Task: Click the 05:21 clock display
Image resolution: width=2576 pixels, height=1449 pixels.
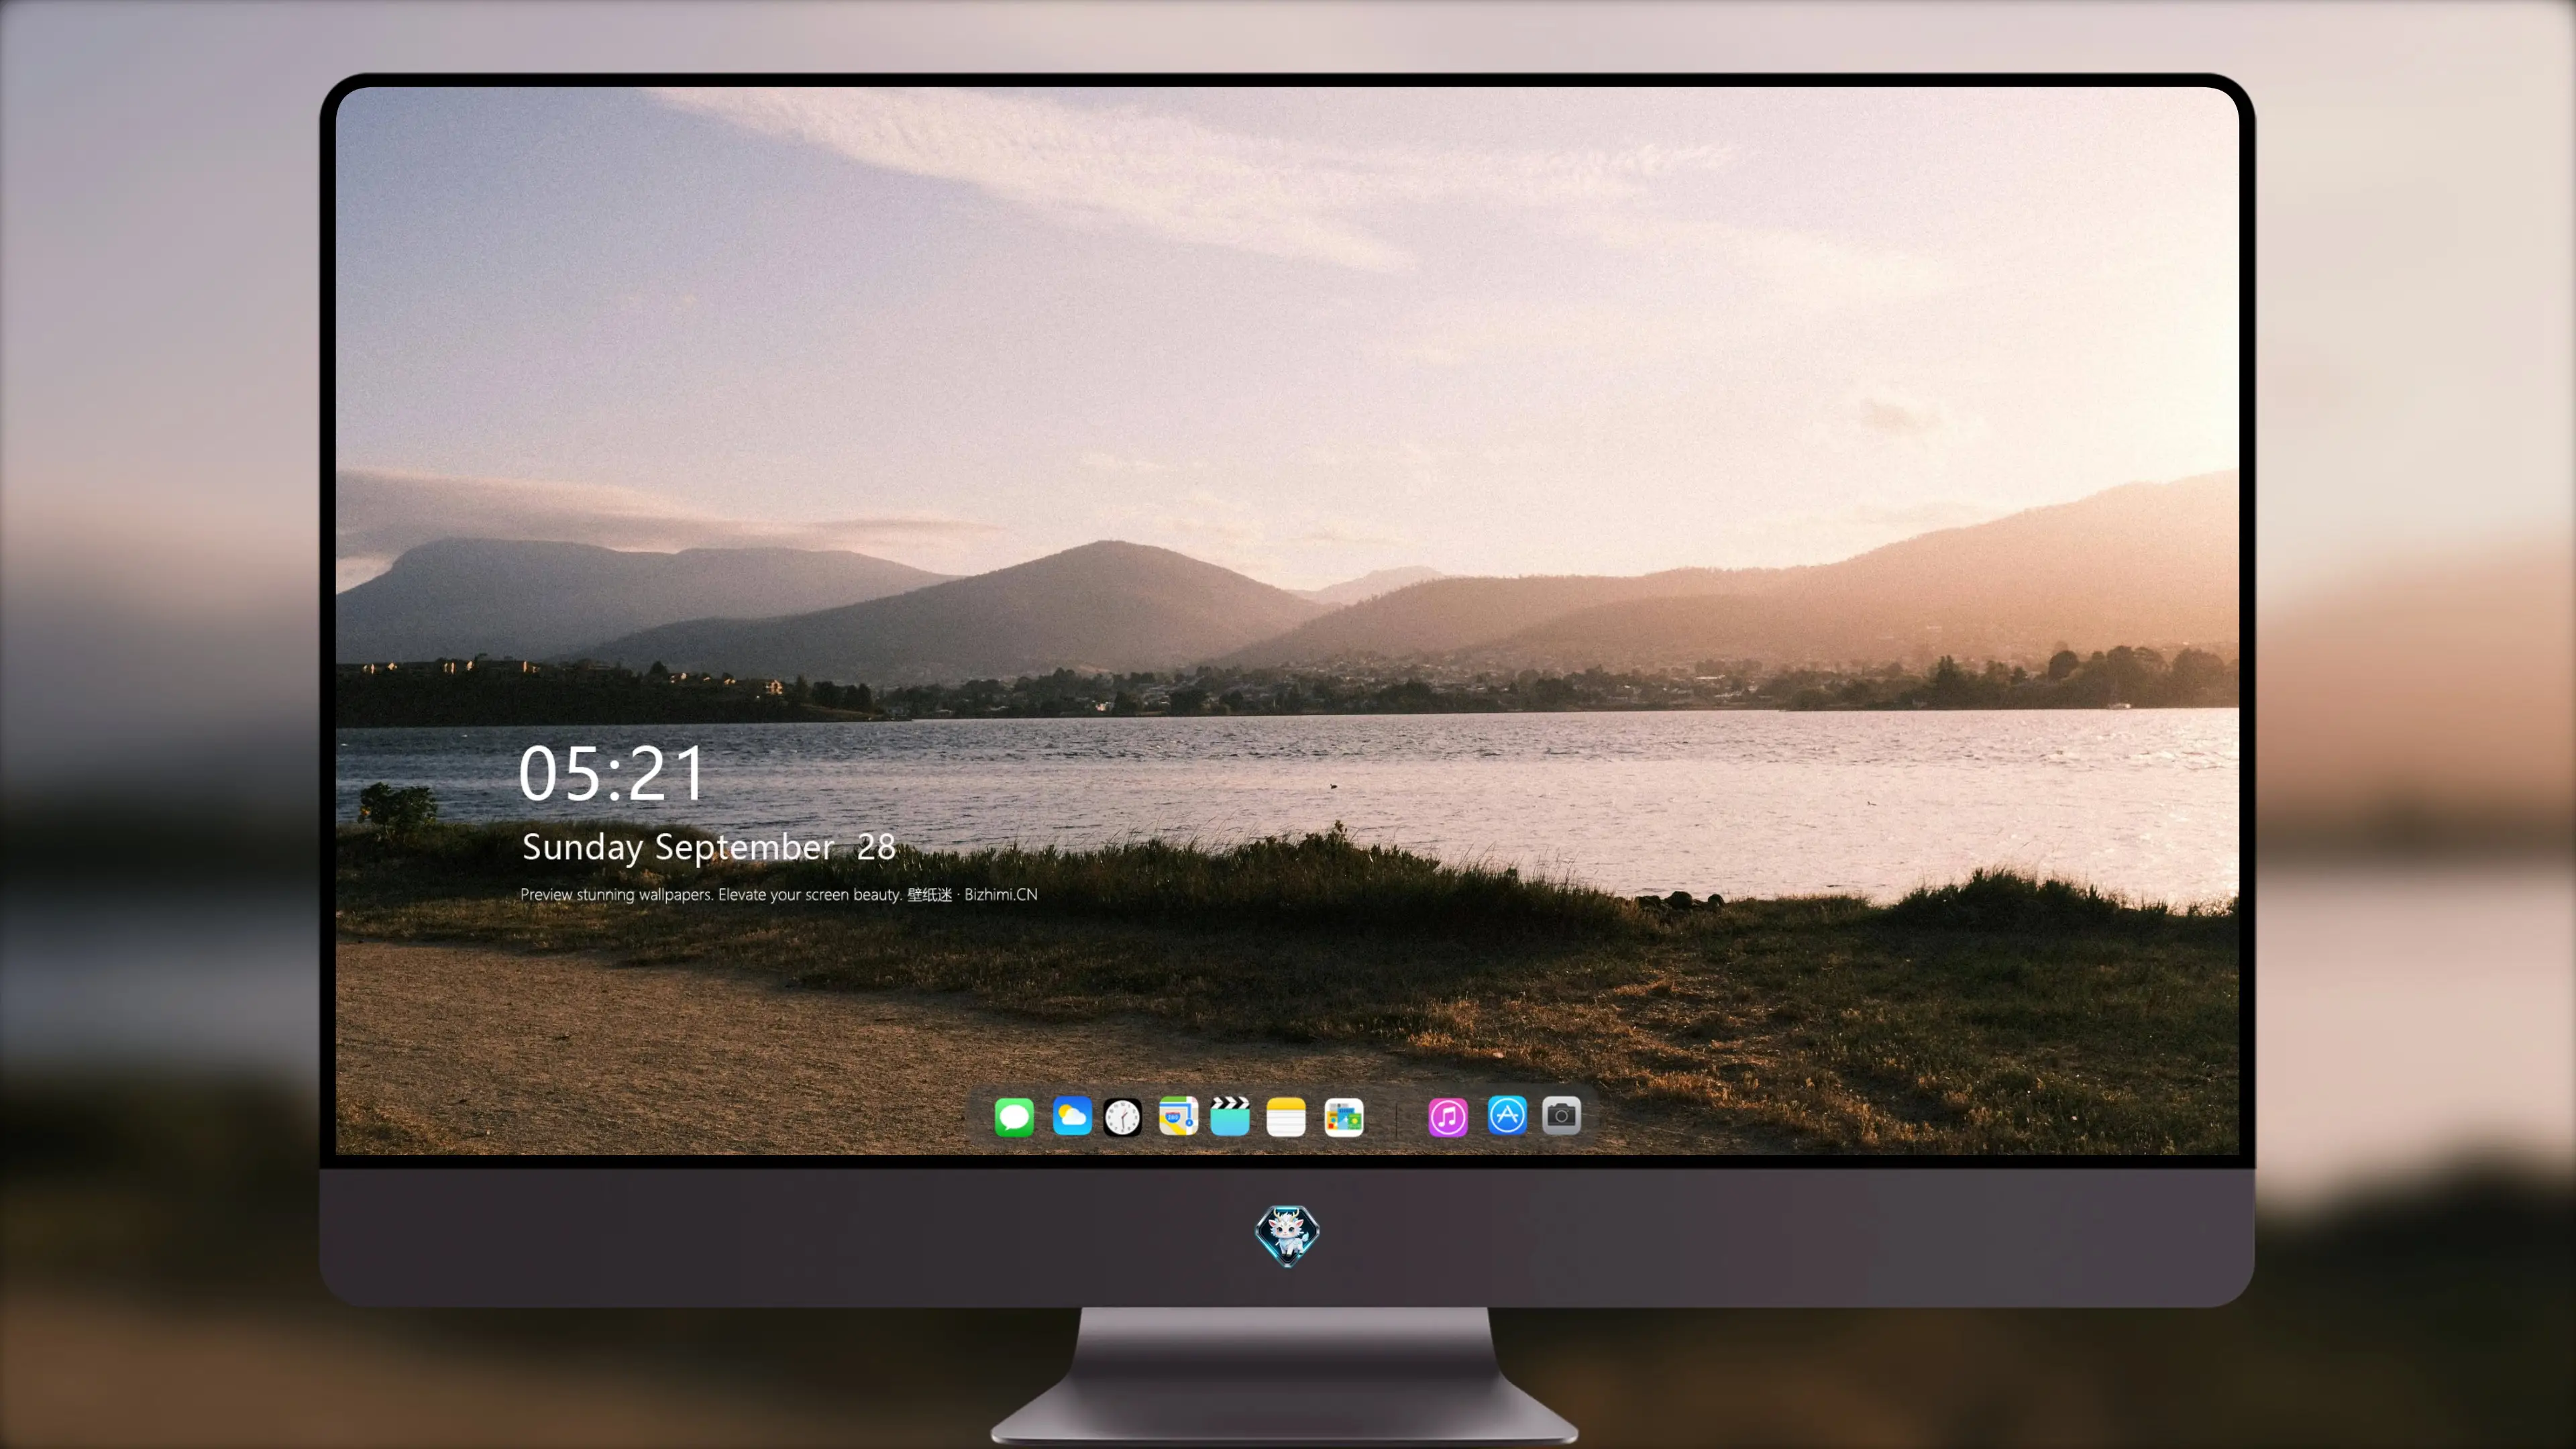Action: tap(612, 773)
